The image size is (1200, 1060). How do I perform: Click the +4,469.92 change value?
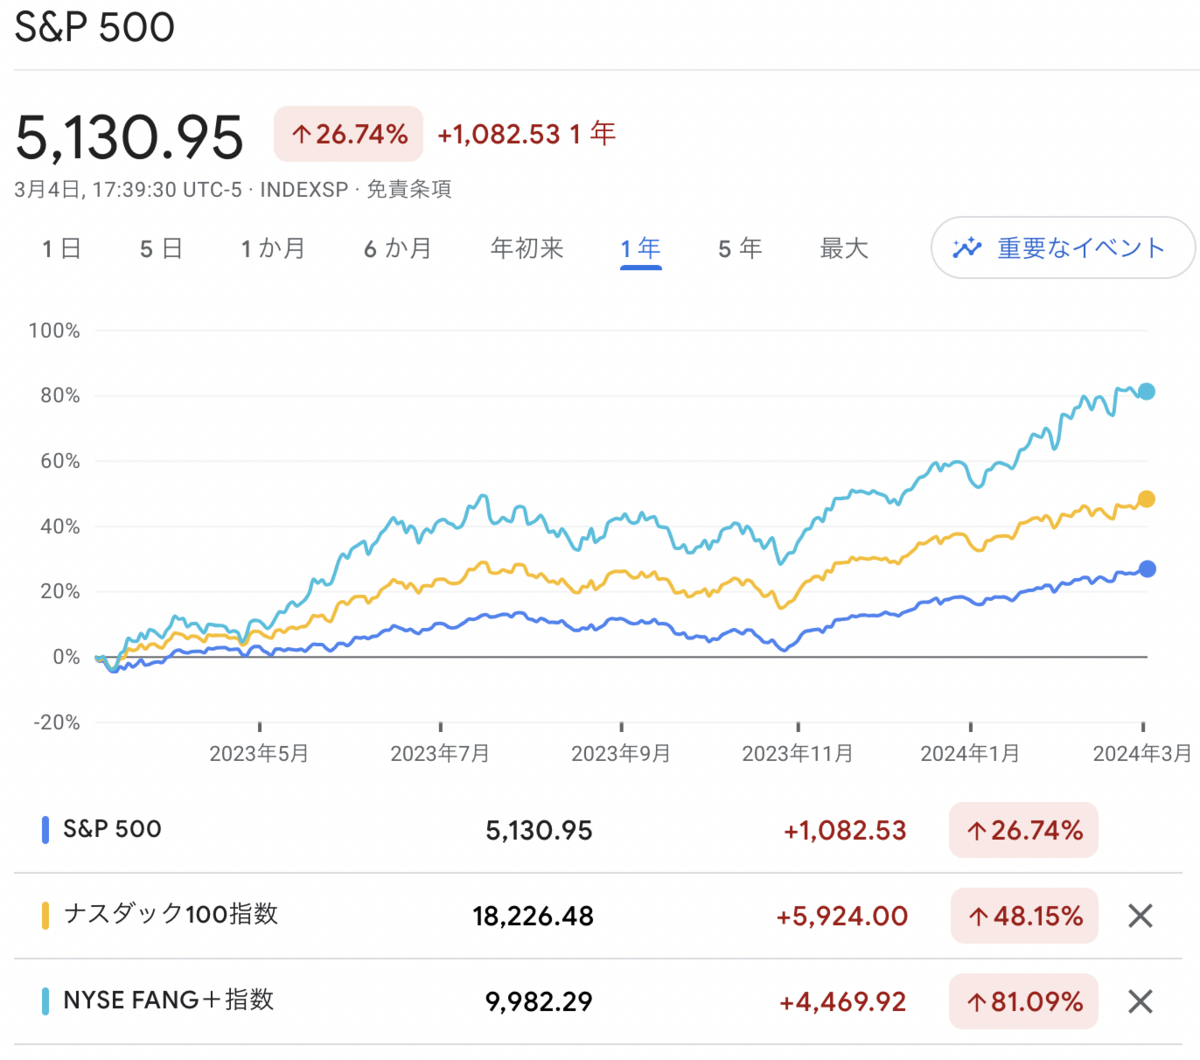pos(843,1001)
